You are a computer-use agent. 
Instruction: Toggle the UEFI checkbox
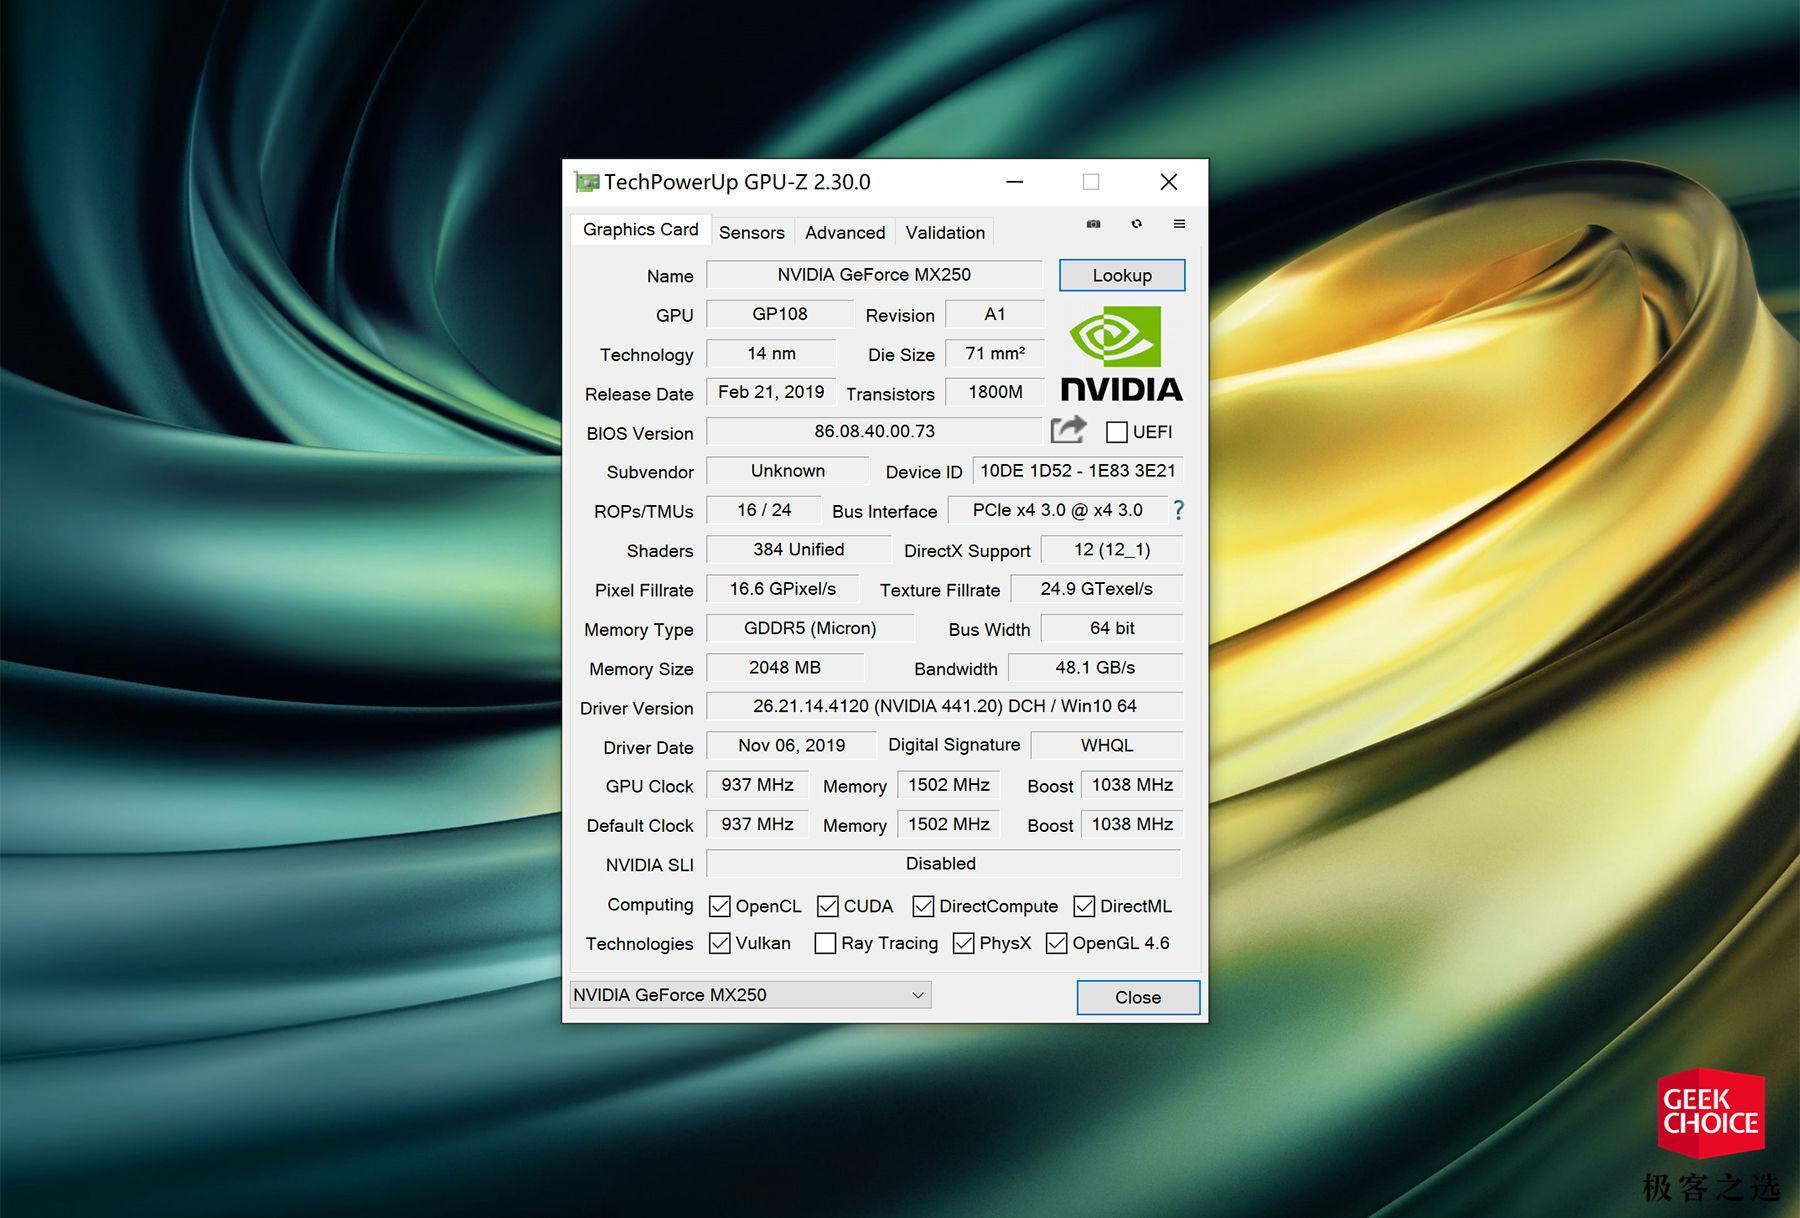pos(1117,432)
